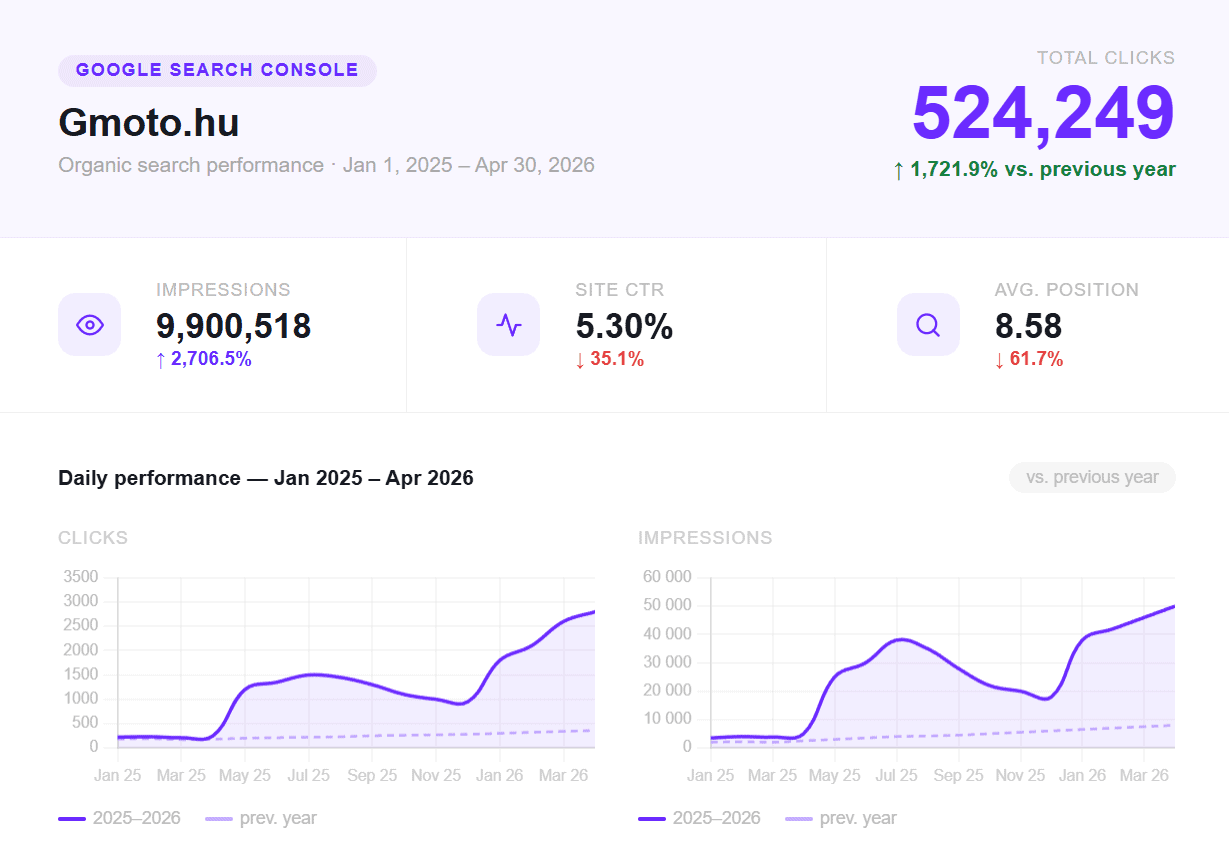Click the Clicks chart title
The width and height of the screenshot is (1229, 868).
(93, 538)
